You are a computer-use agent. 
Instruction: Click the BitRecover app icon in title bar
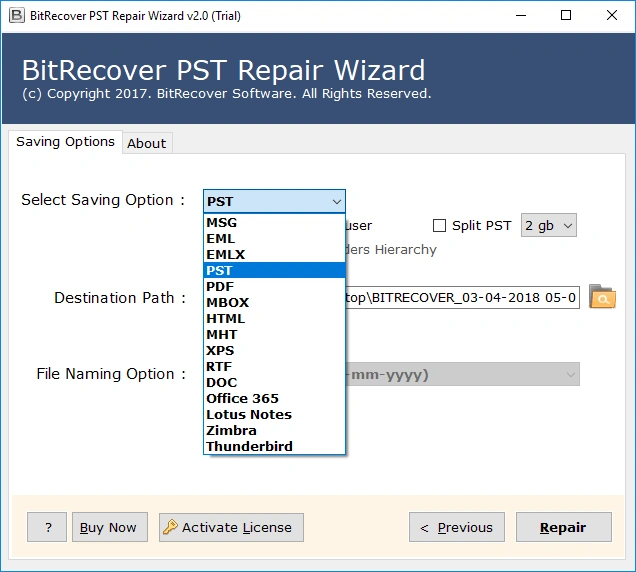(x=15, y=15)
